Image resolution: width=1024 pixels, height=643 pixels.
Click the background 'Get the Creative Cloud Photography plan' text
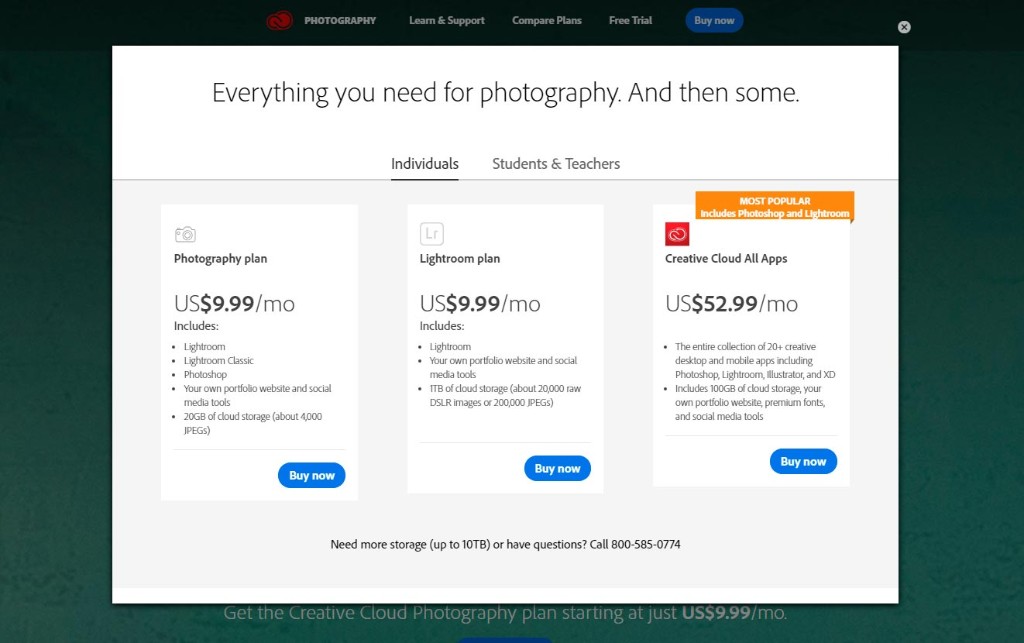505,613
